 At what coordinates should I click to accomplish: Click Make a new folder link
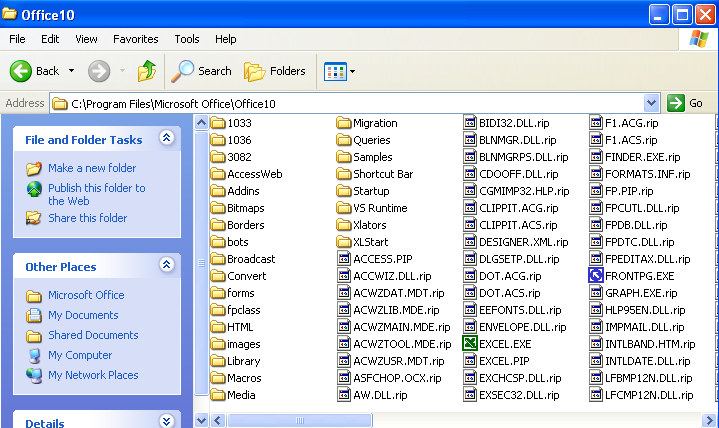(x=92, y=168)
